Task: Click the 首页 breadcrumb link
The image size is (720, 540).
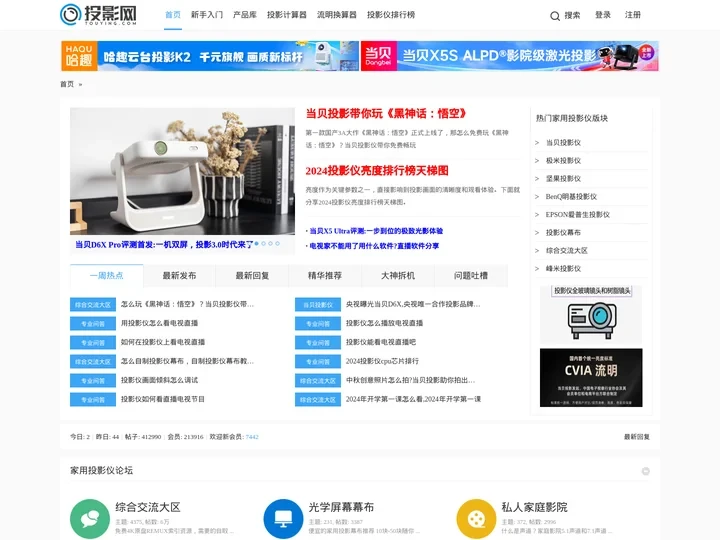Action: [67, 84]
